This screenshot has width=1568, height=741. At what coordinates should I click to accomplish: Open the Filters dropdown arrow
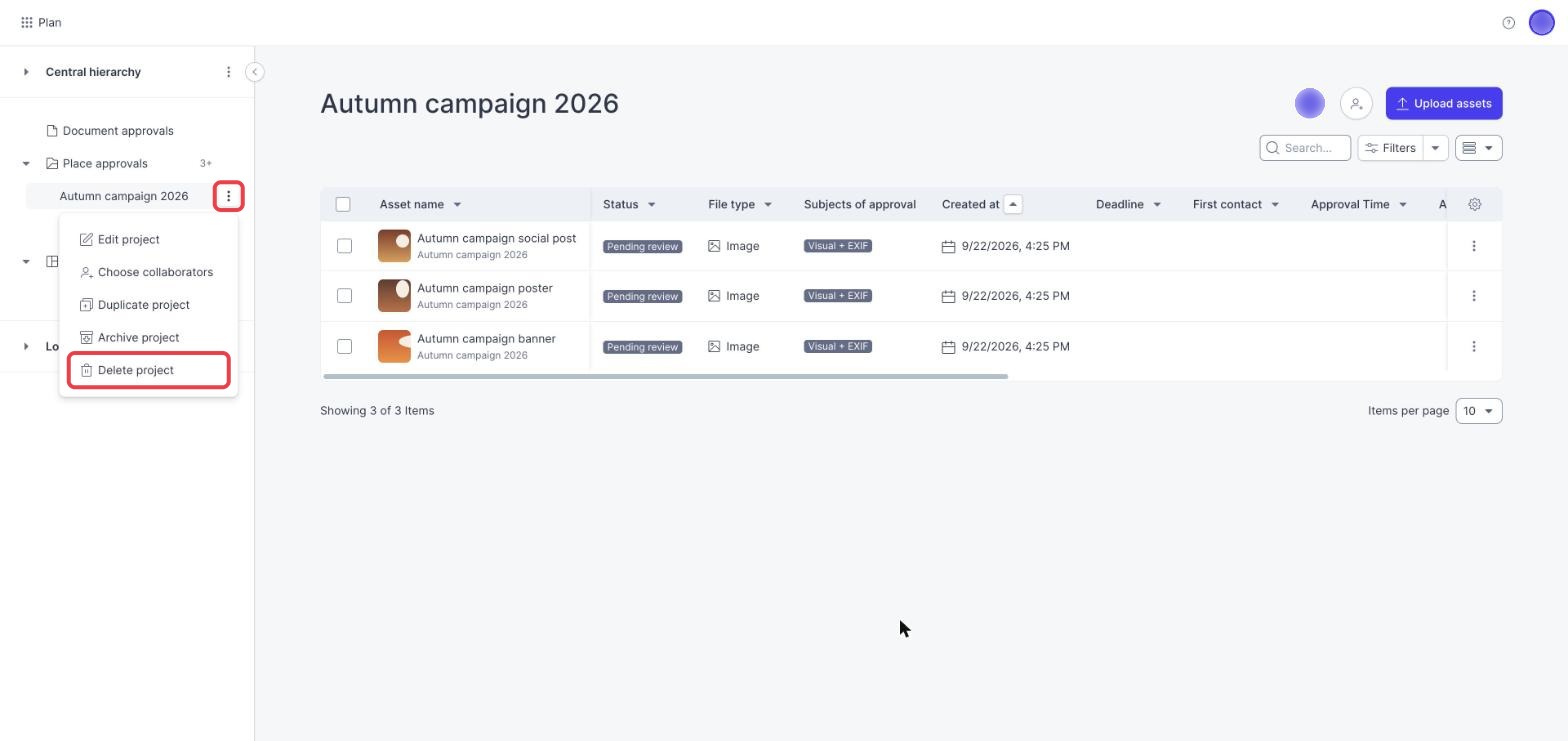pos(1435,148)
